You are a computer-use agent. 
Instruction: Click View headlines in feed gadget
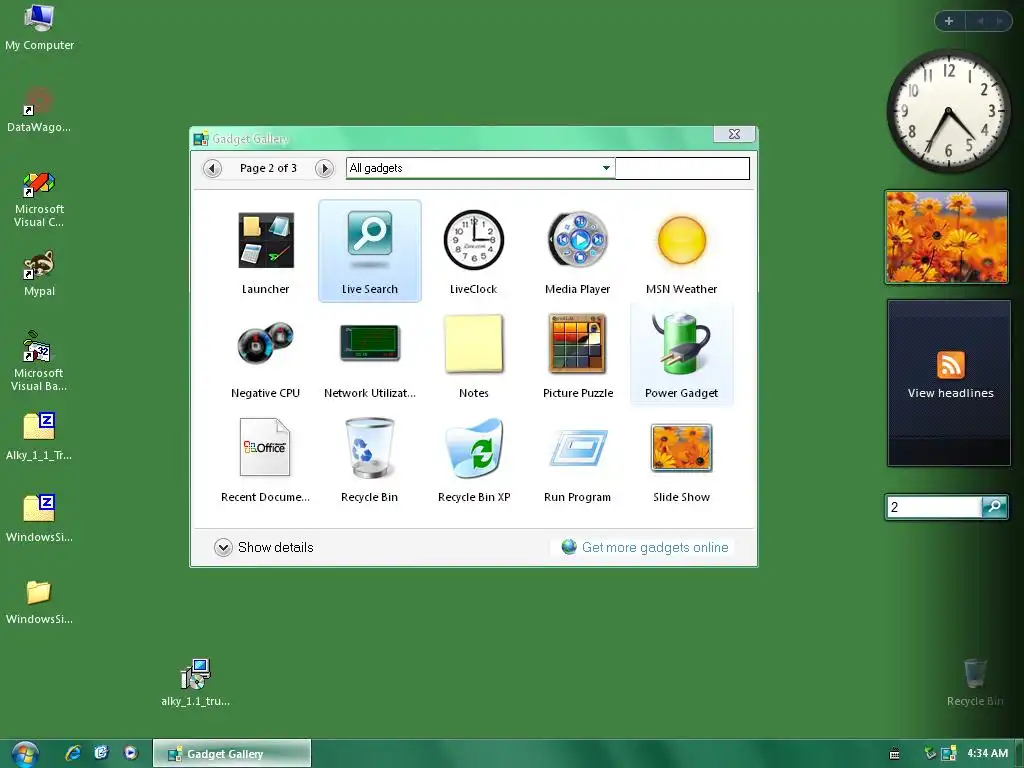[950, 393]
